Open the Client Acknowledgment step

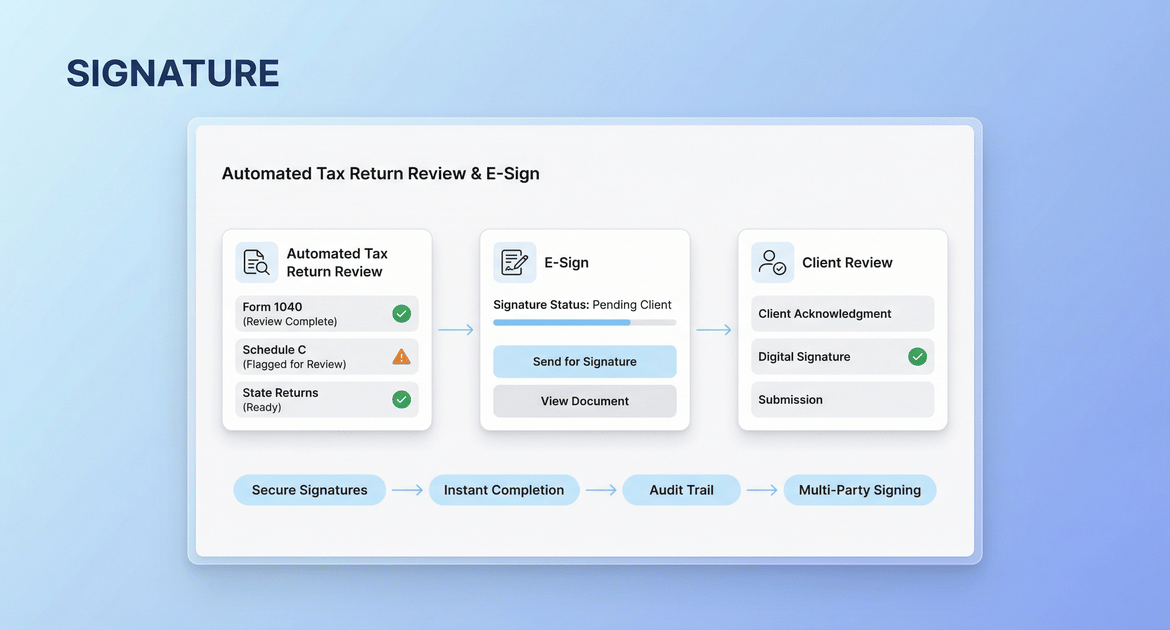tap(842, 314)
